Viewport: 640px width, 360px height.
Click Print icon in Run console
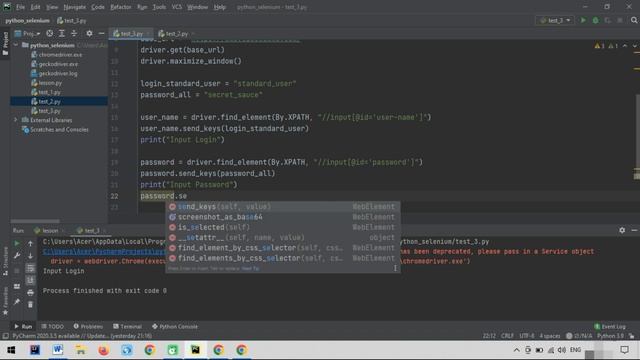[x=30, y=293]
